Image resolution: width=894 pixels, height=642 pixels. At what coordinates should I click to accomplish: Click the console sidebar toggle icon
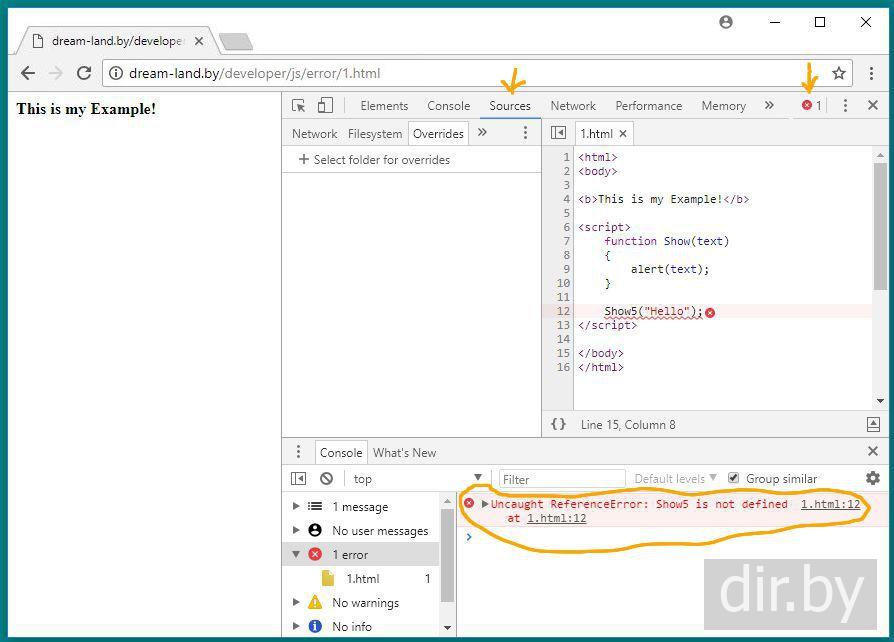tap(298, 478)
